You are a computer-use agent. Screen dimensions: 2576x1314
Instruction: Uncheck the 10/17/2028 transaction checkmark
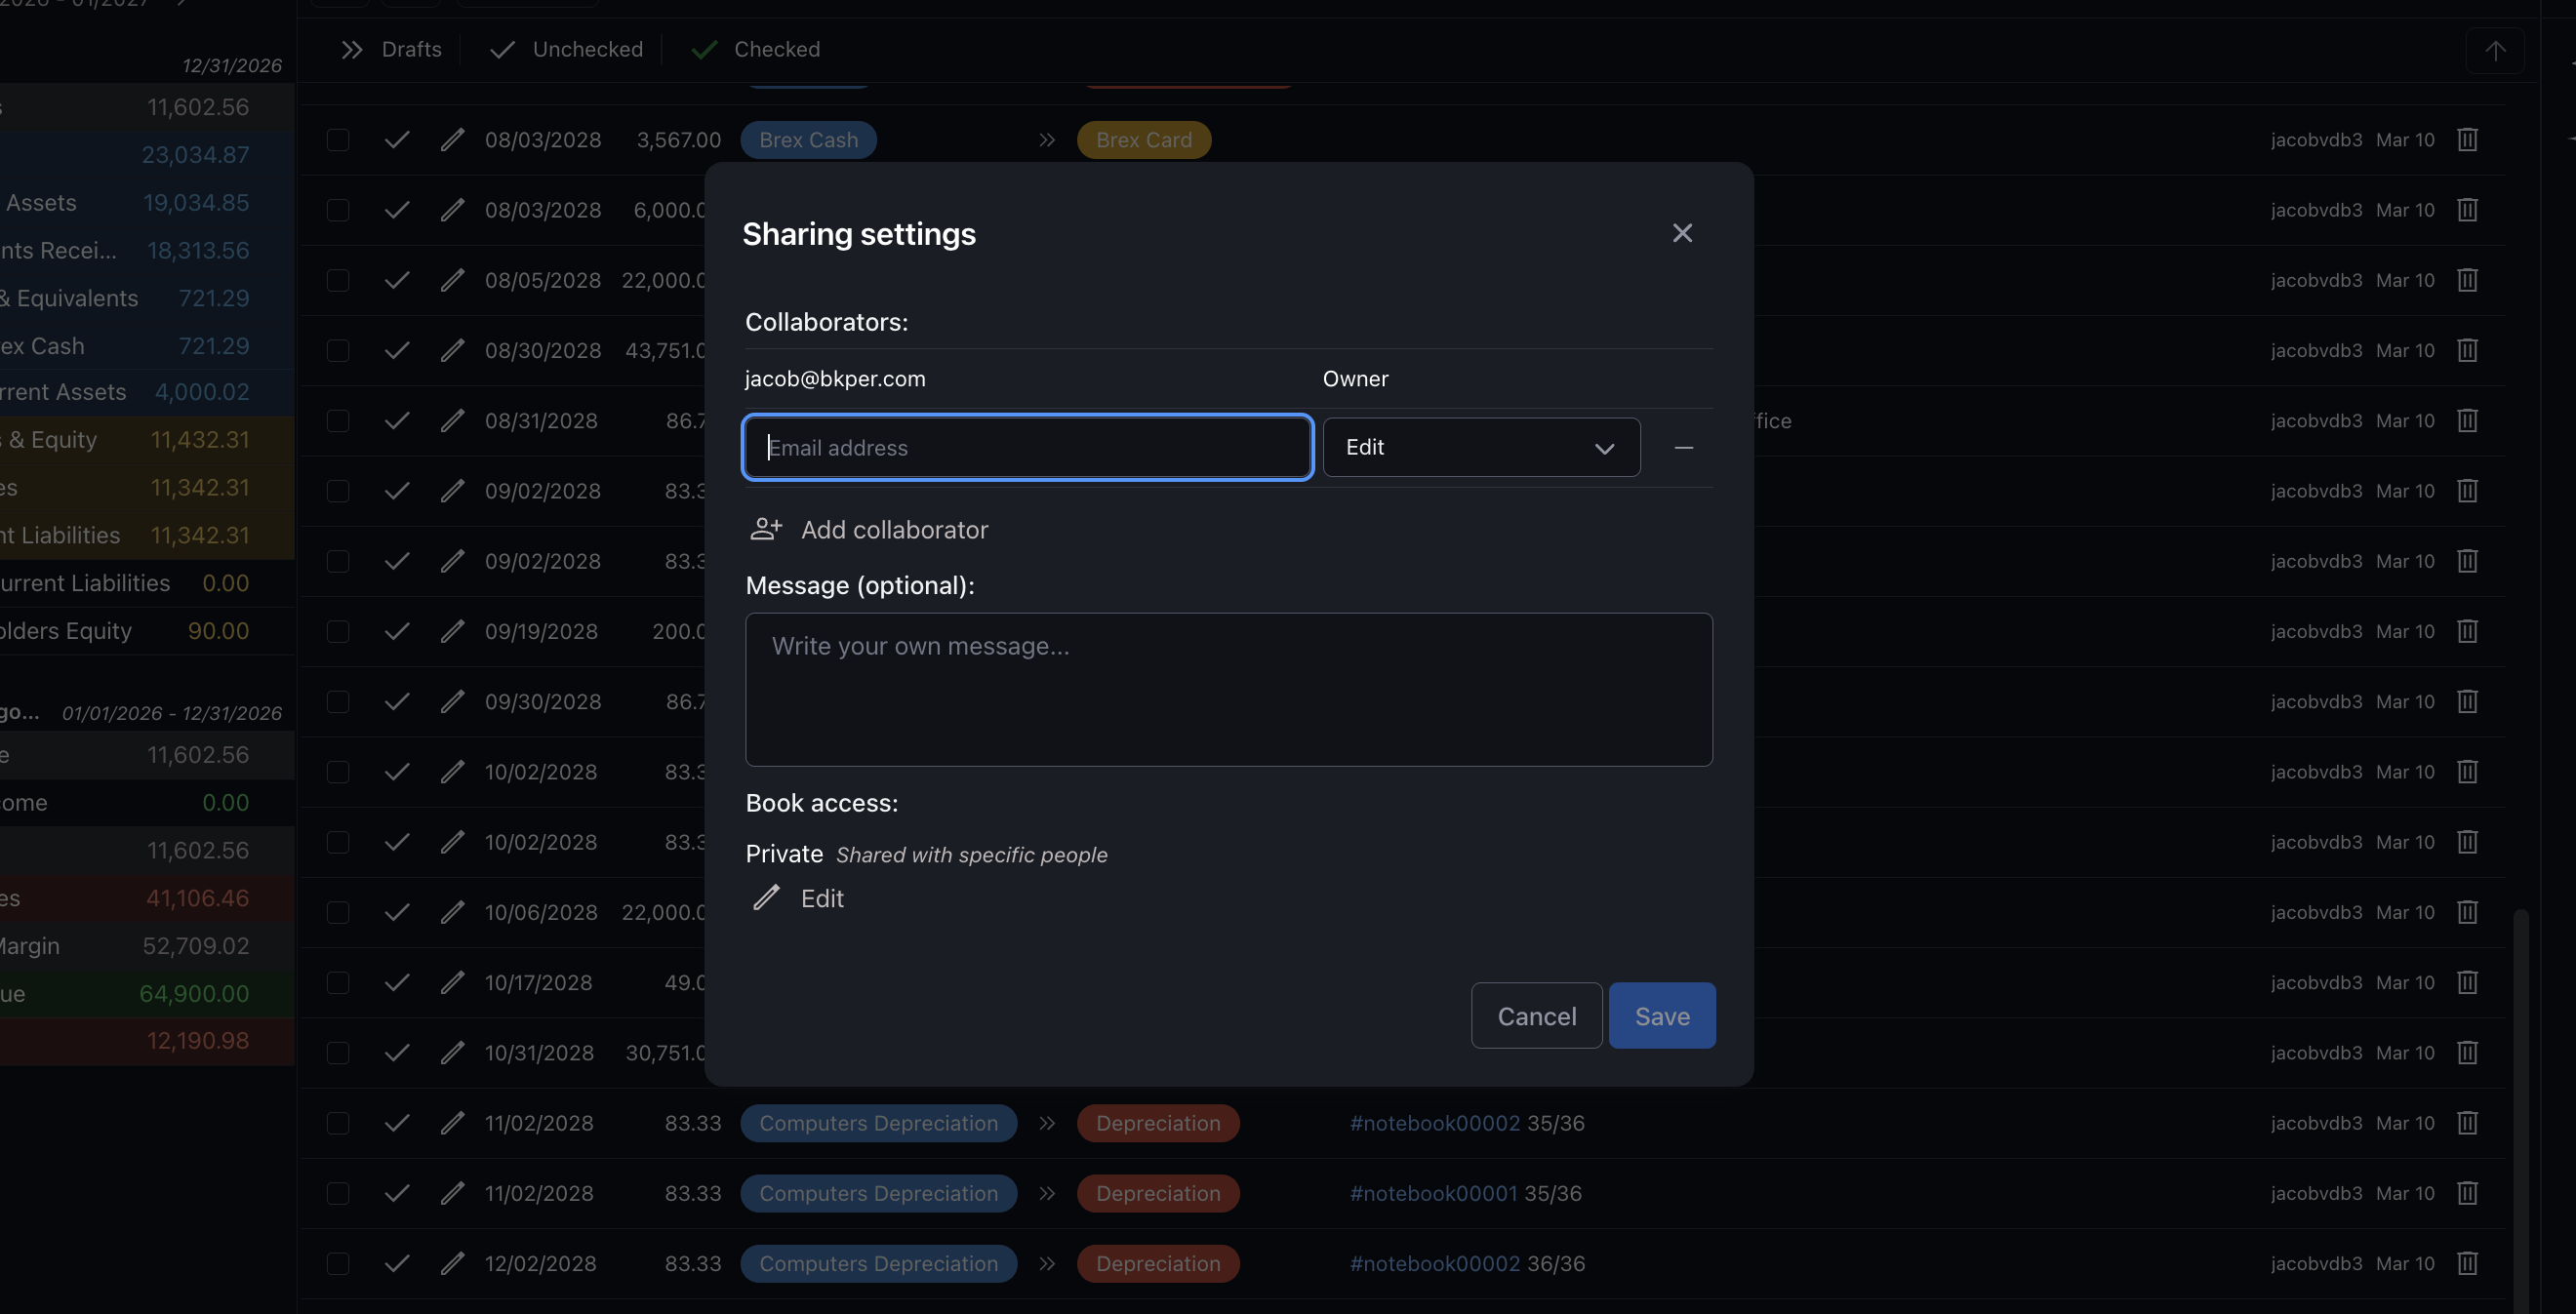tap(397, 982)
